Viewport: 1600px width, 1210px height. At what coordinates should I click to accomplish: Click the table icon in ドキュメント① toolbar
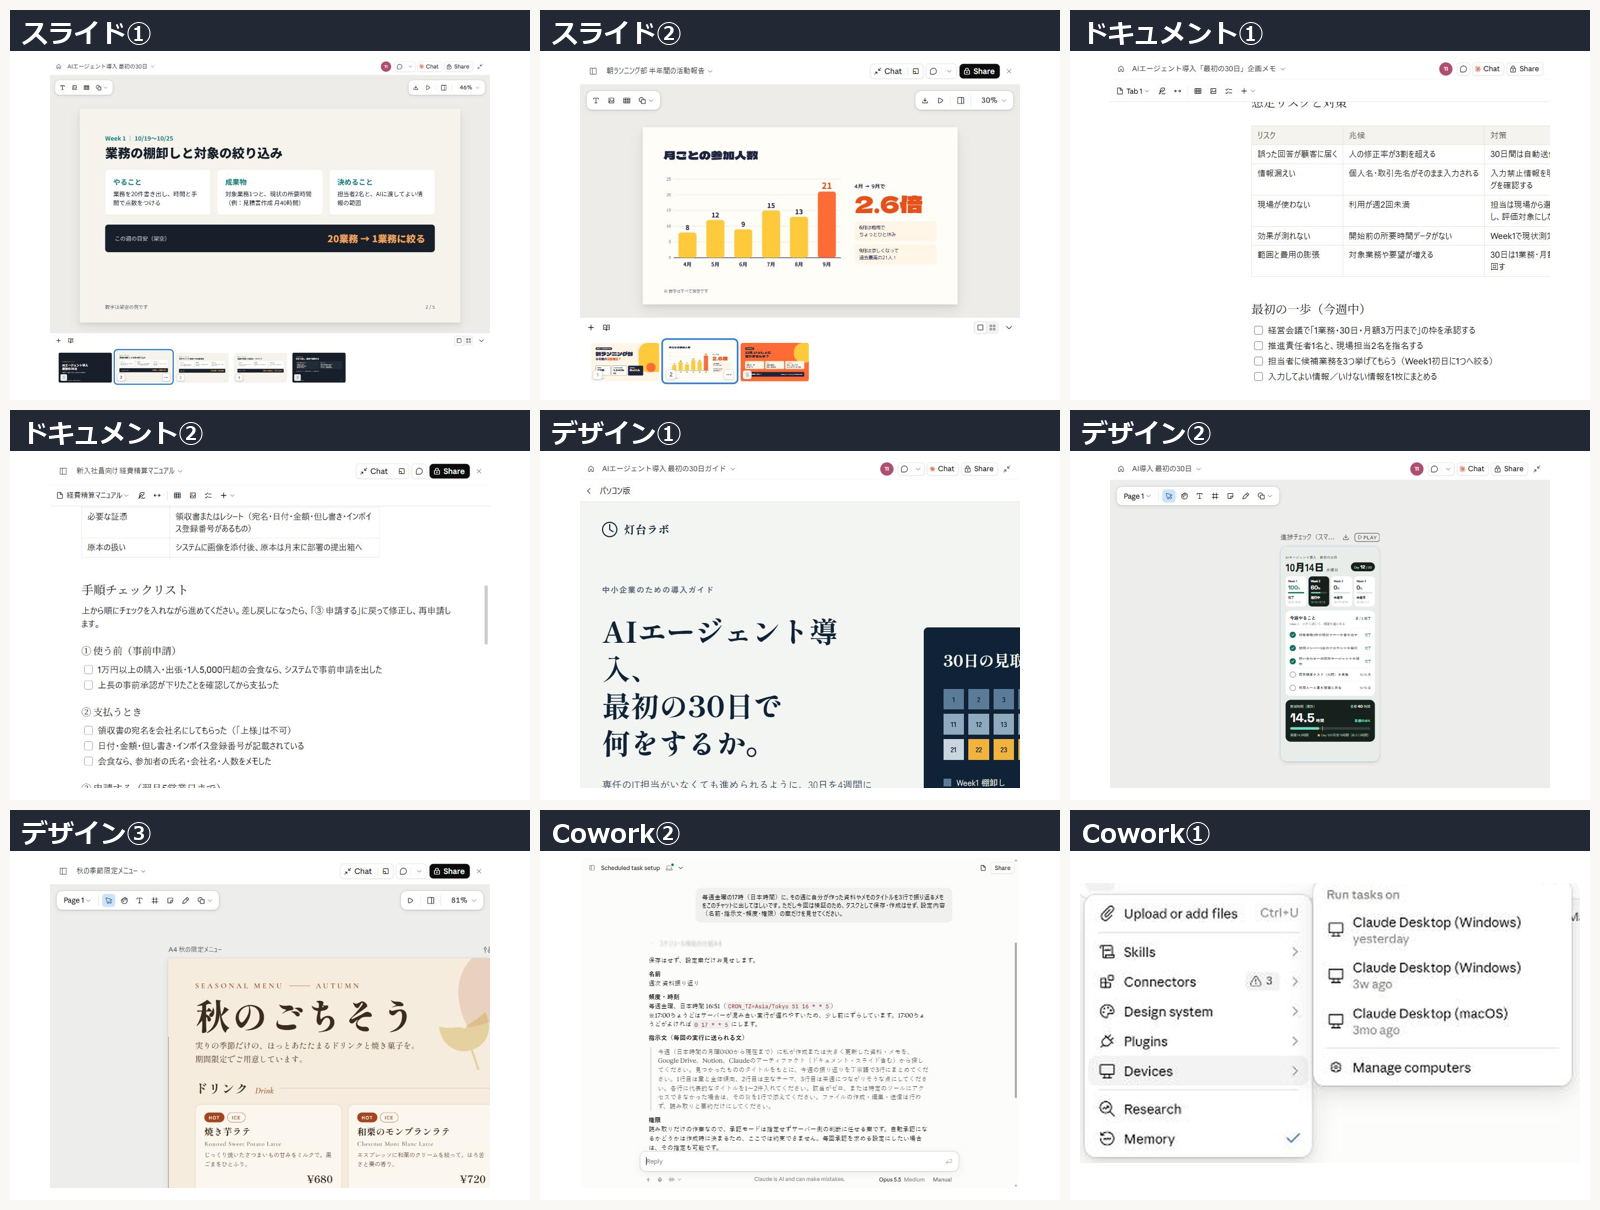click(1197, 91)
